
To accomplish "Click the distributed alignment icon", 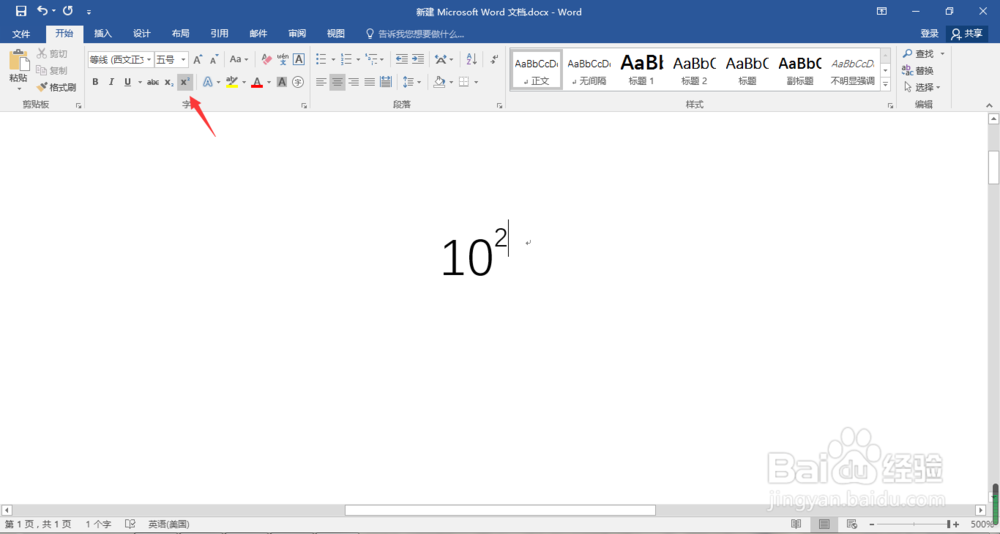I will [385, 82].
